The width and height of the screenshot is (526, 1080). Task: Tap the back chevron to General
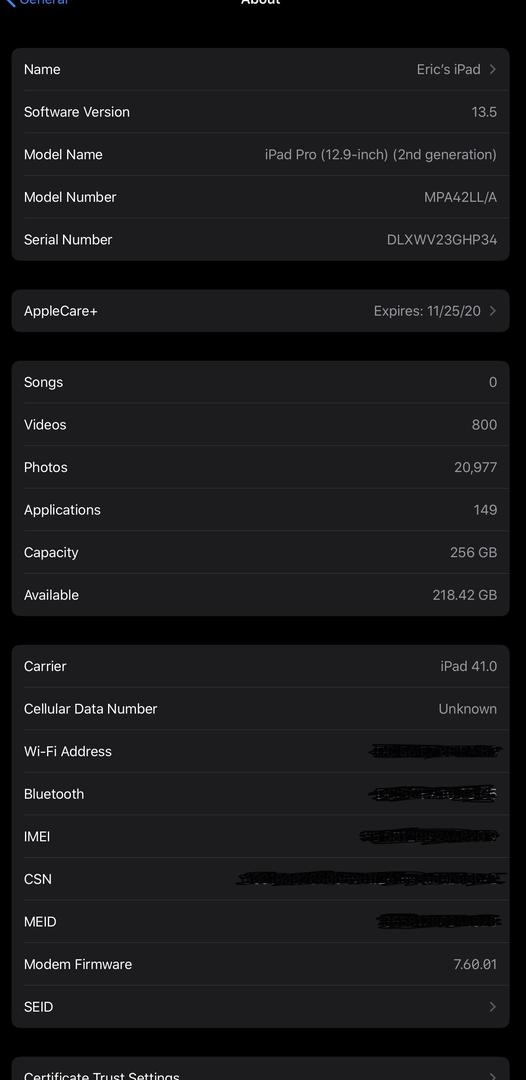coord(10,2)
